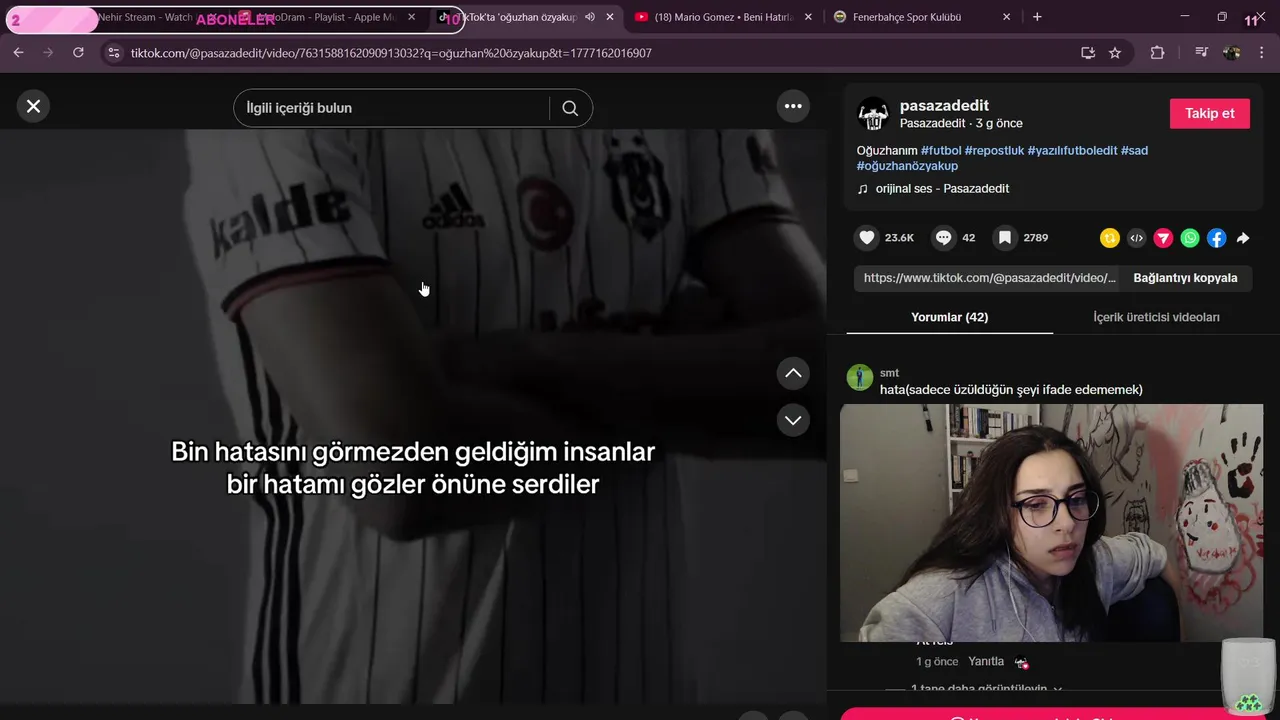Like the video with the heart icon
1280x720 pixels.
point(867,238)
